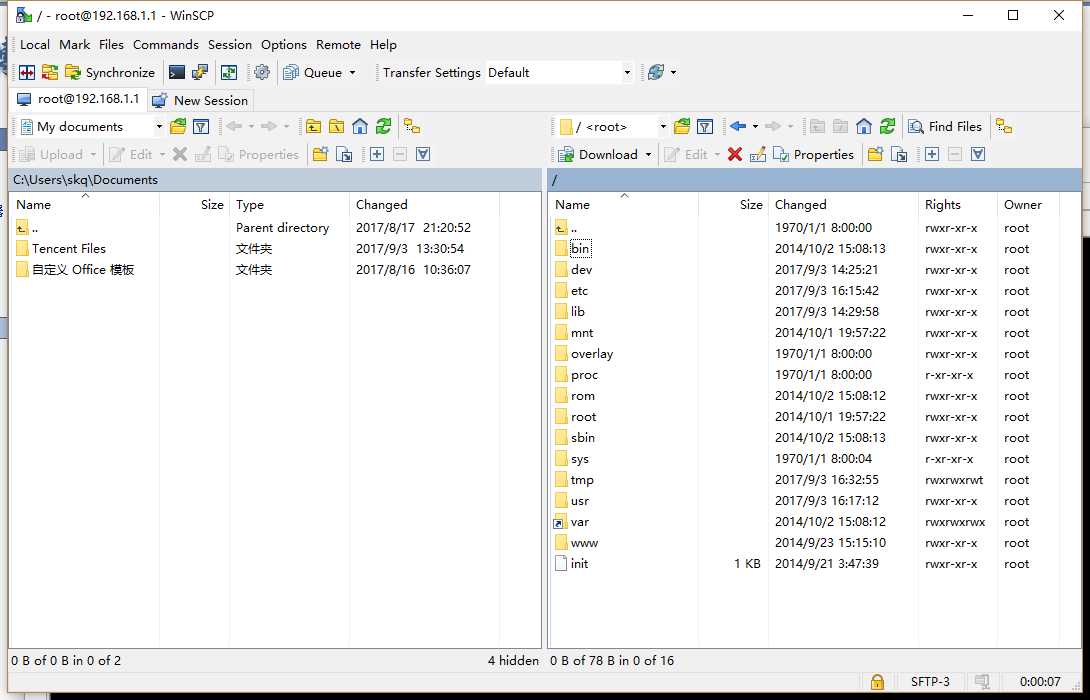The image size is (1090, 700).
Task: Go to local parent directory icon
Action: pyautogui.click(x=314, y=127)
